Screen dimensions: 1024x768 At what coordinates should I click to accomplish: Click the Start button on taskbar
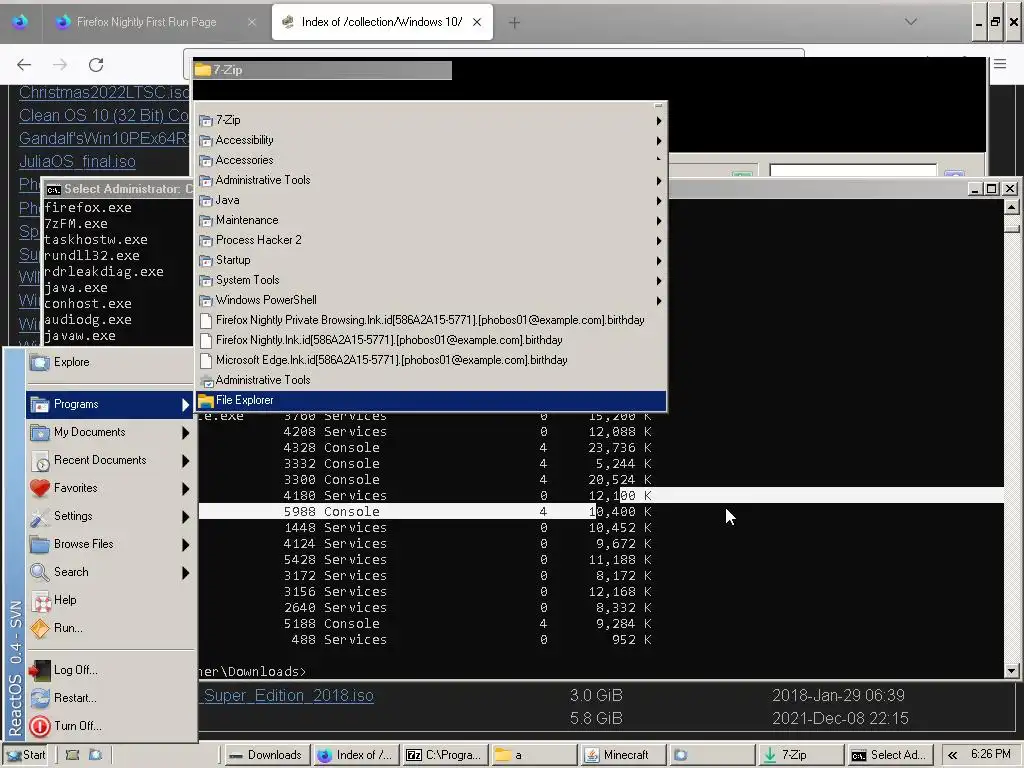(26, 755)
